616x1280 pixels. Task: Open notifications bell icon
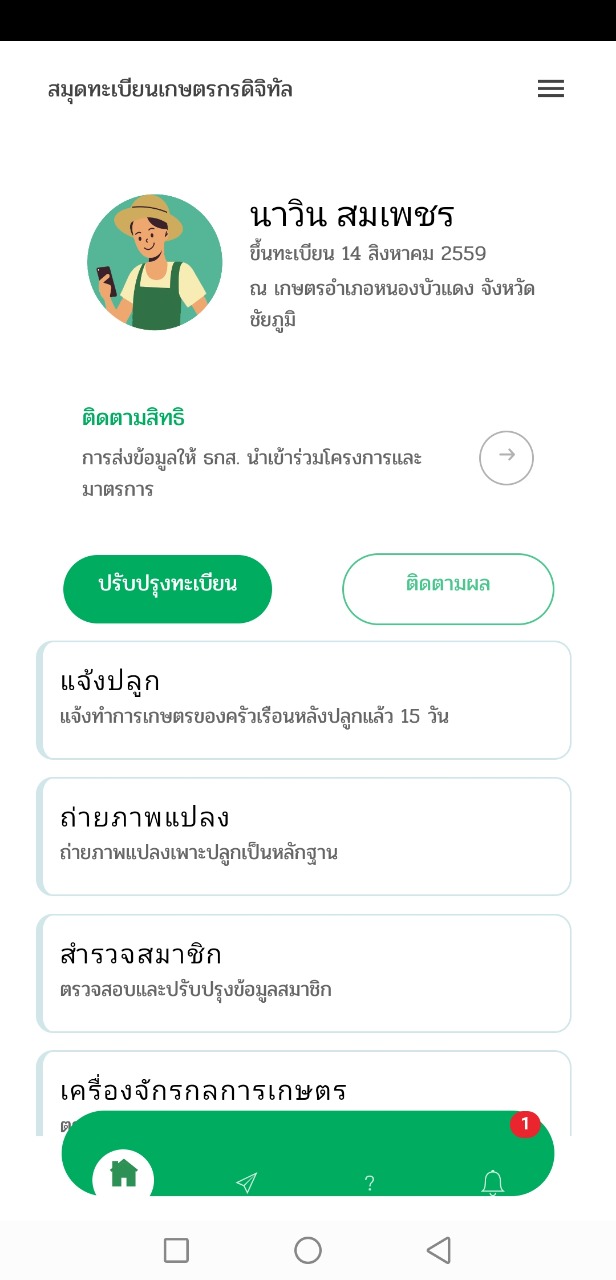click(x=493, y=1182)
